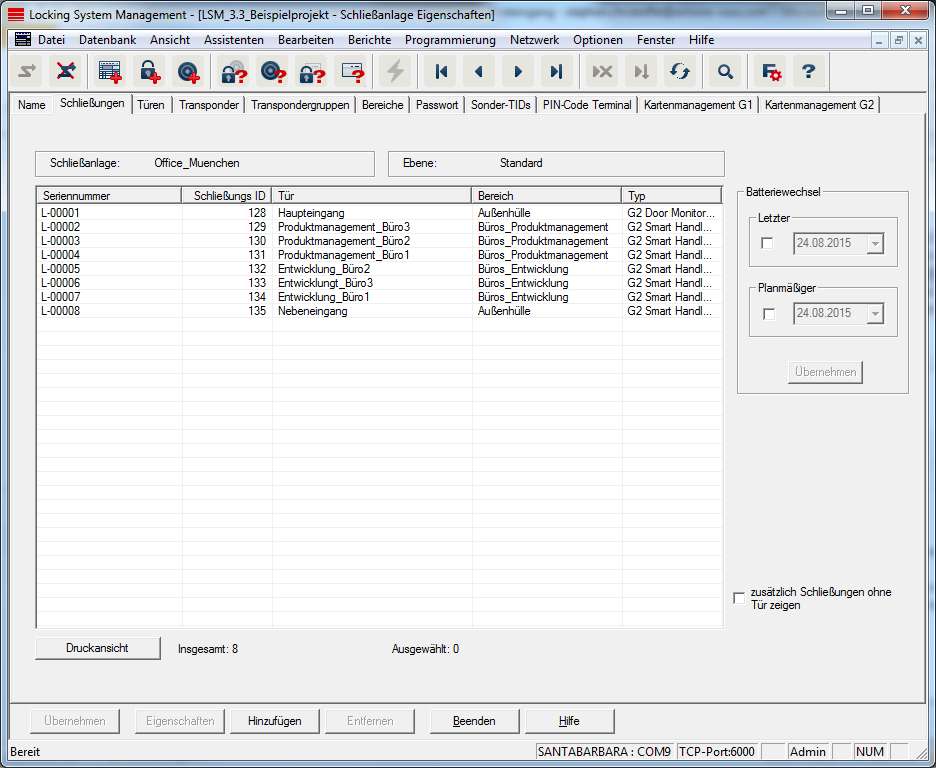Switch to the Transpondergruppen tab
The width and height of the screenshot is (936, 768).
click(x=300, y=105)
